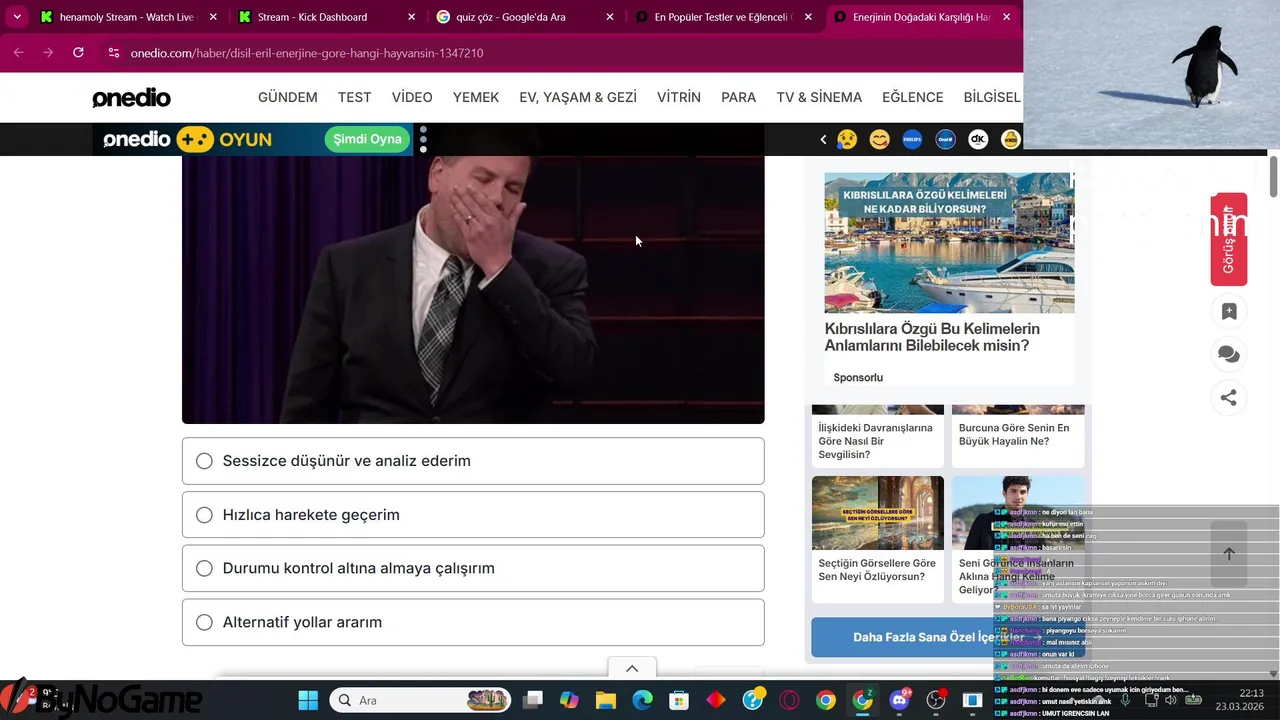Click the browser back arrow
Viewport: 1280px width, 720px height.
pyautogui.click(x=18, y=52)
